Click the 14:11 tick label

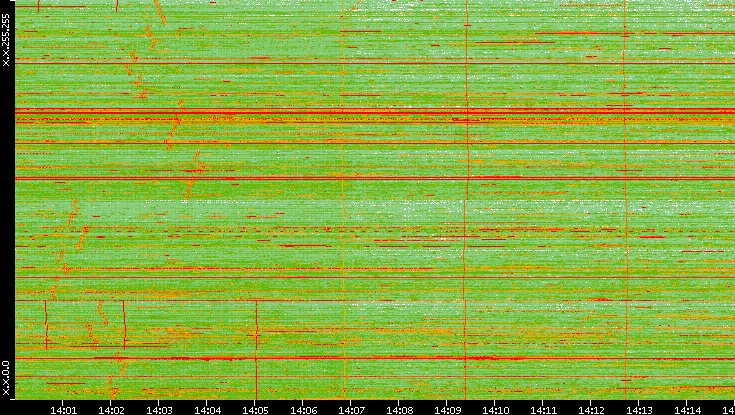(543, 410)
